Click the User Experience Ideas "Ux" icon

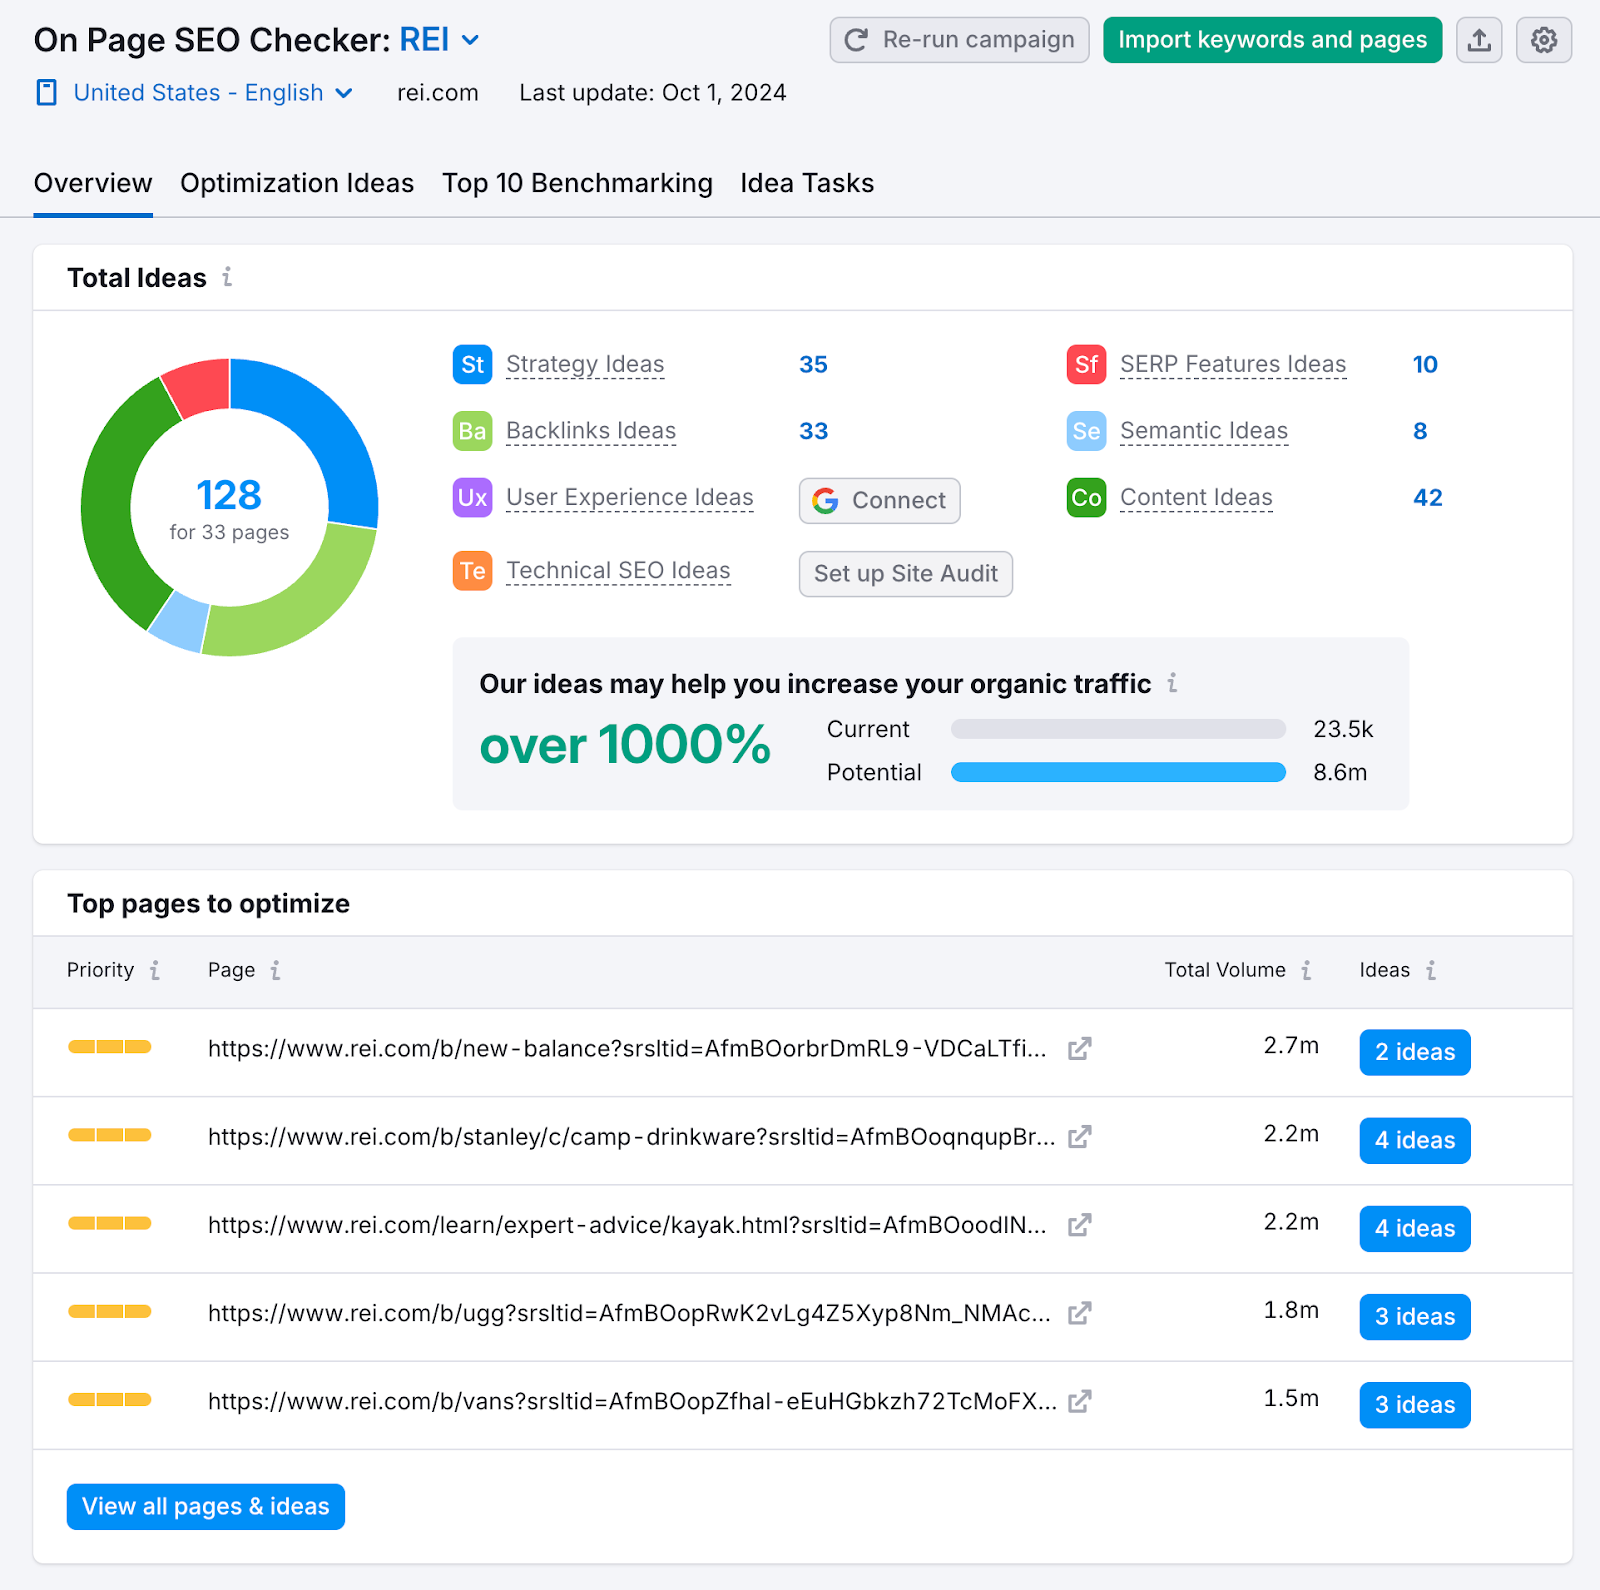click(x=471, y=498)
